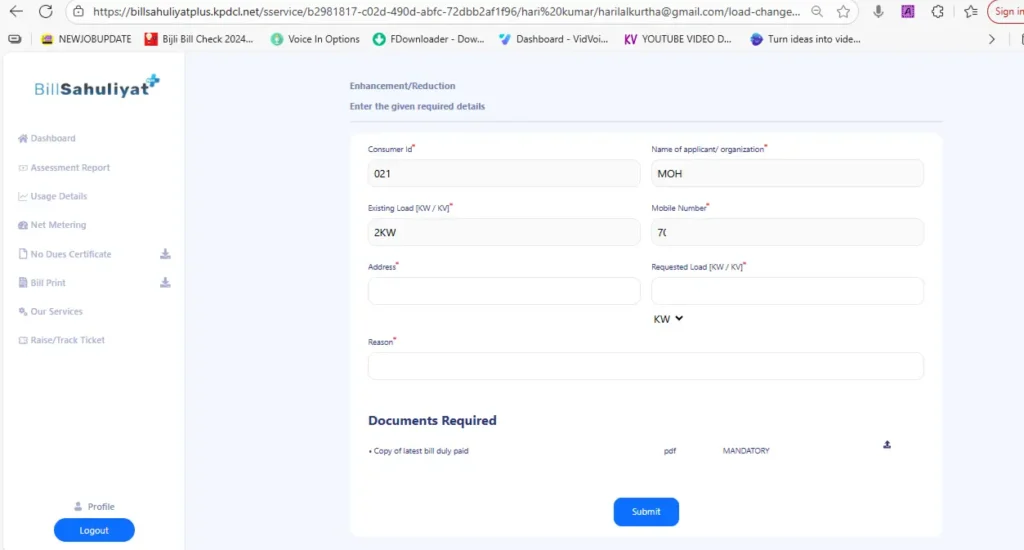Click download icon beside Bill Print
The height and width of the screenshot is (550, 1024).
[x=165, y=283]
